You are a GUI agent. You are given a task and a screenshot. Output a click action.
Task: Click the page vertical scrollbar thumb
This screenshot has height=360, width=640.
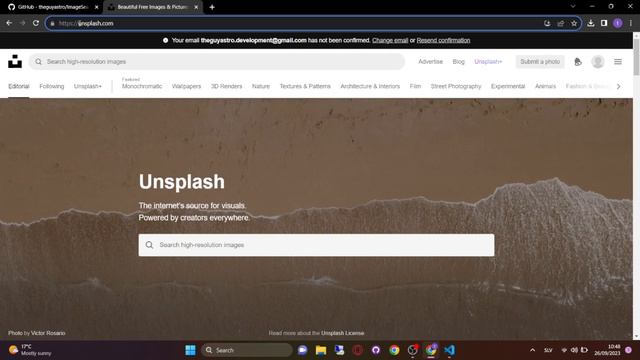(x=636, y=57)
